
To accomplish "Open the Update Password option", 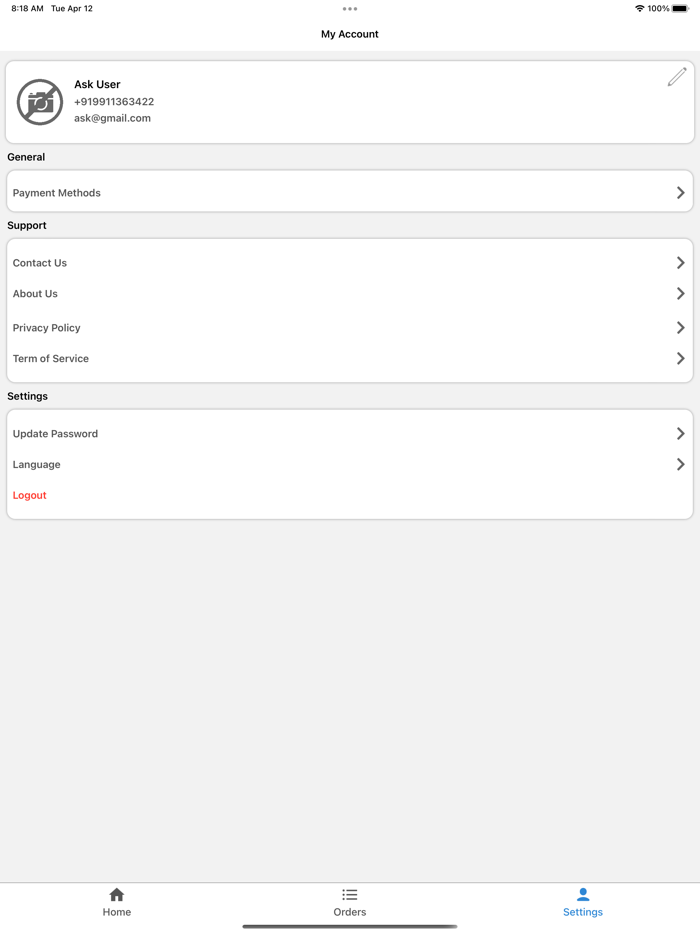I will pyautogui.click(x=350, y=434).
